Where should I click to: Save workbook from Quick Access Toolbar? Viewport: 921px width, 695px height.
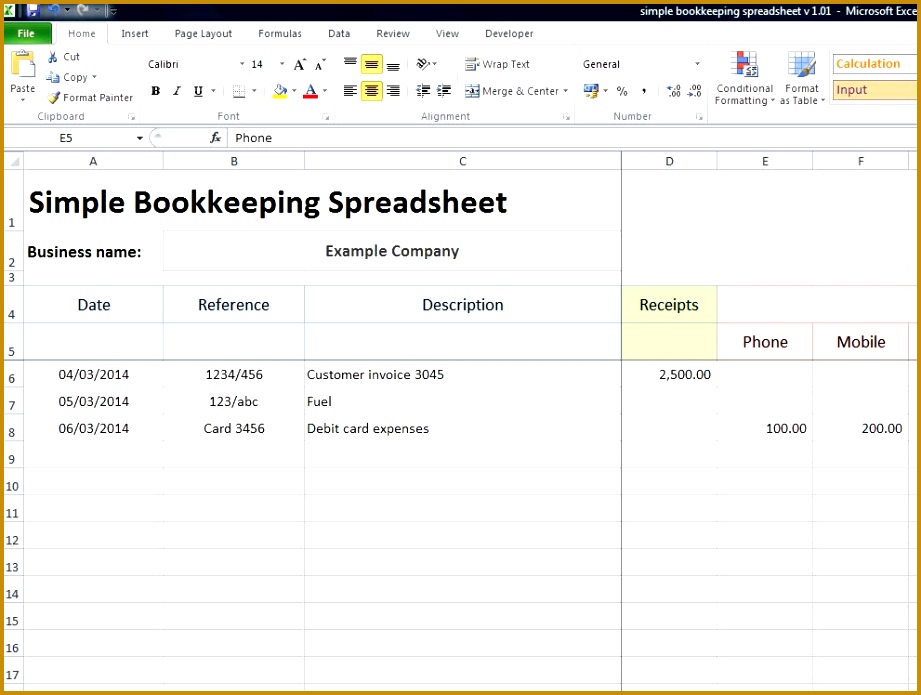click(x=32, y=9)
